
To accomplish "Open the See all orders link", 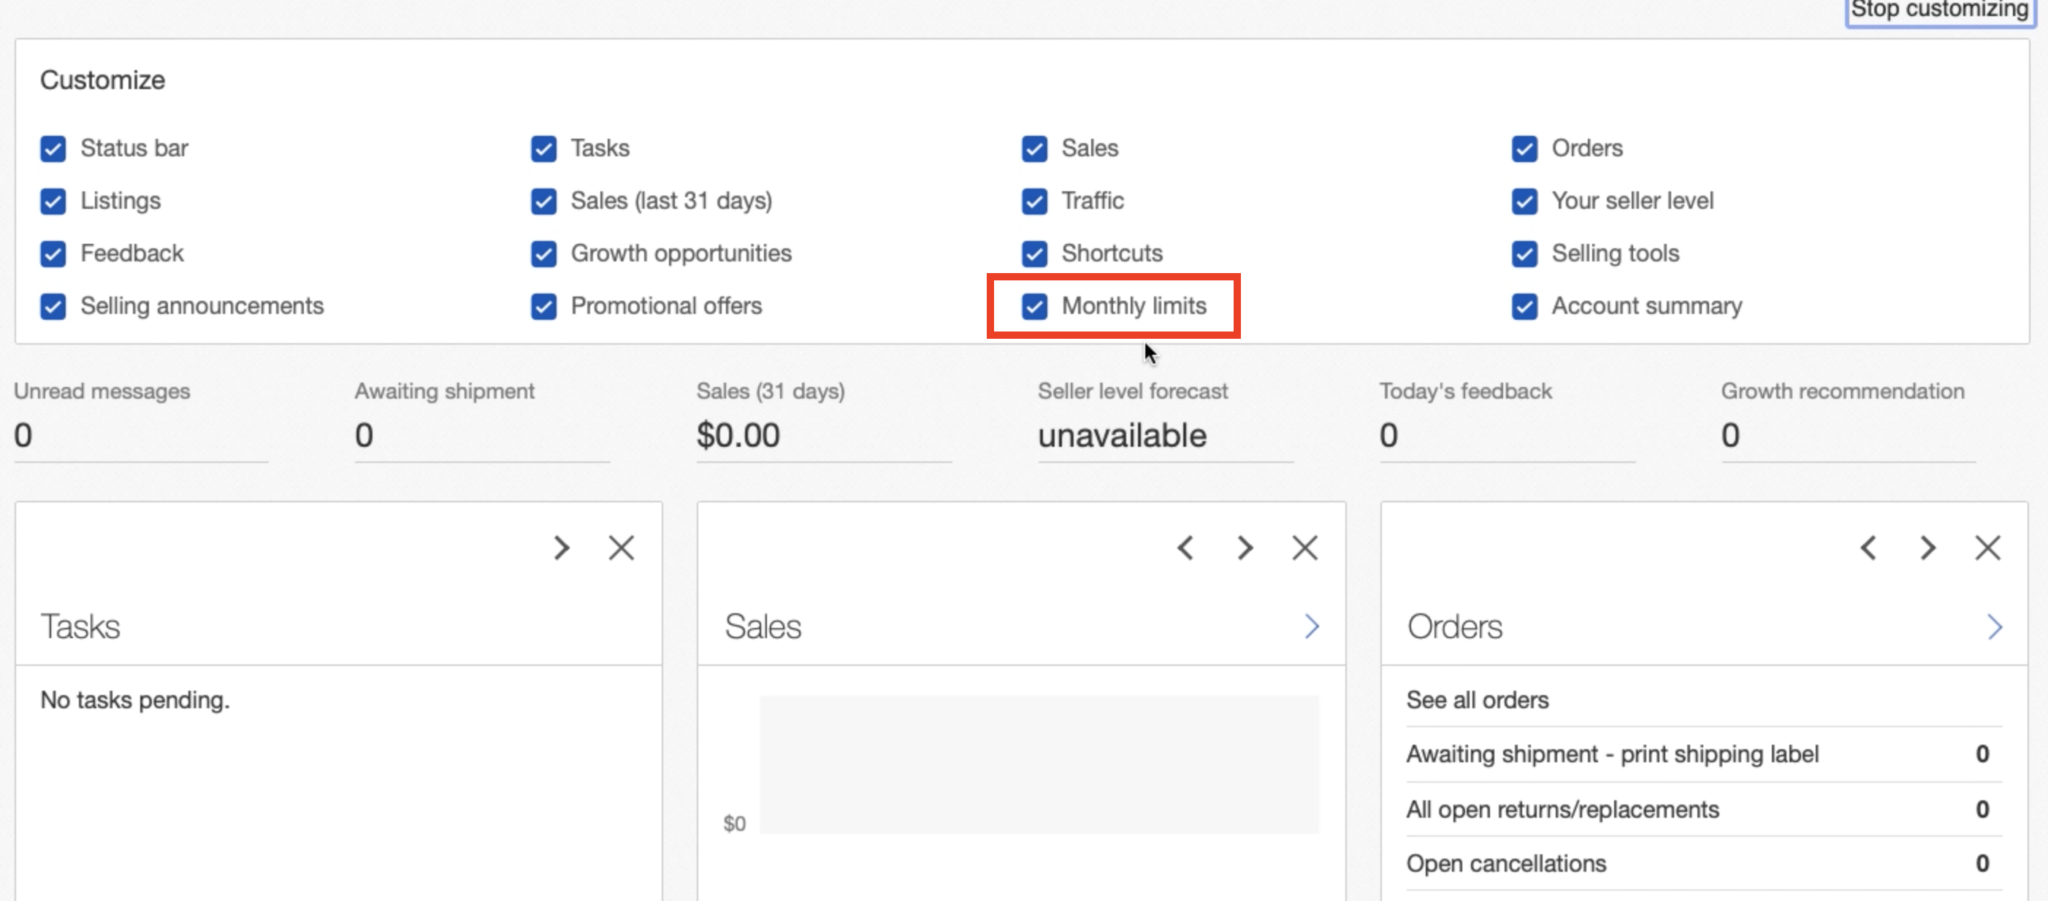I will (x=1477, y=700).
